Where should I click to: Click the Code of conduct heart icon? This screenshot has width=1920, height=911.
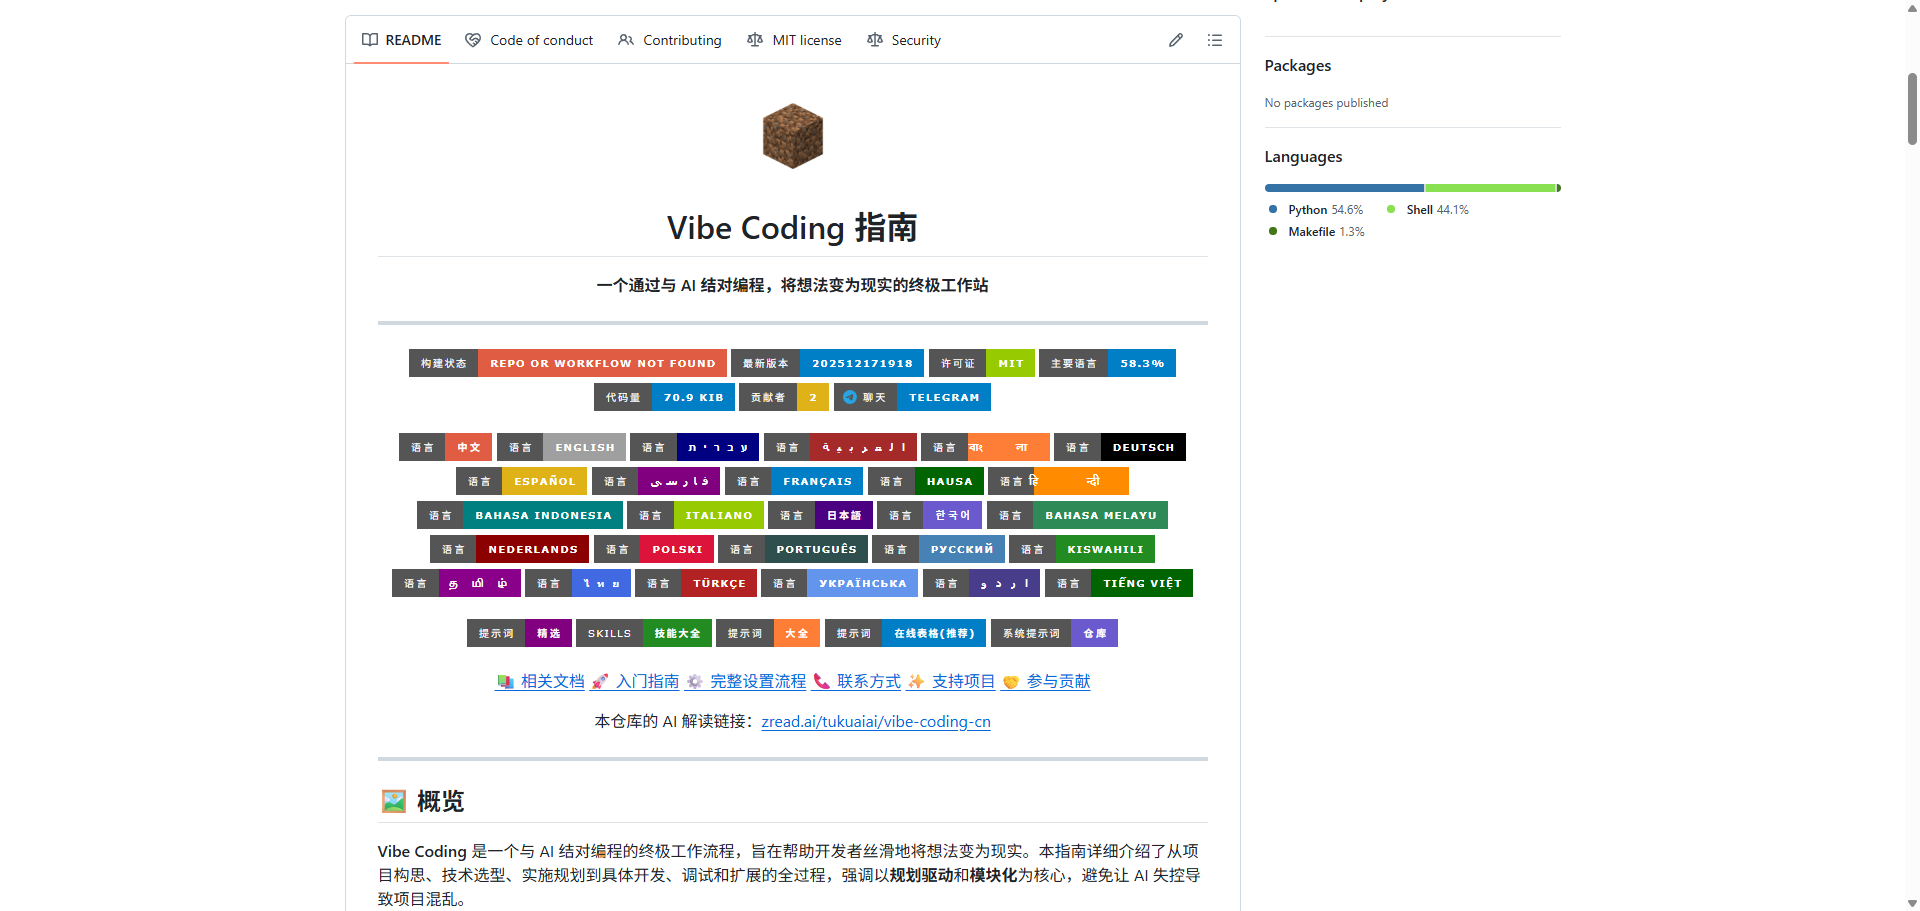[473, 40]
